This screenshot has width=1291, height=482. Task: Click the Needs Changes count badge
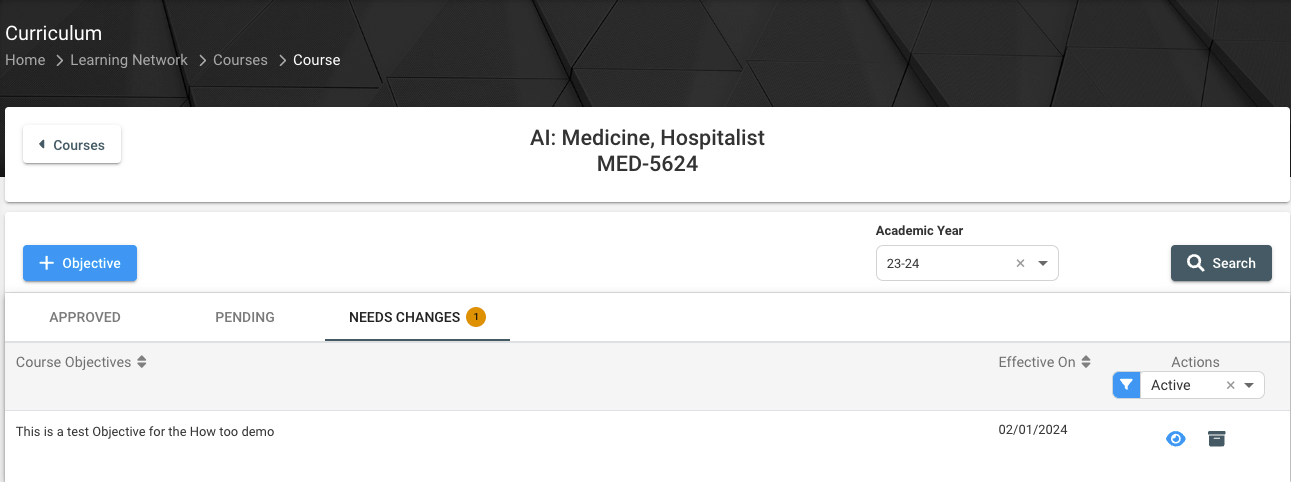(x=476, y=317)
